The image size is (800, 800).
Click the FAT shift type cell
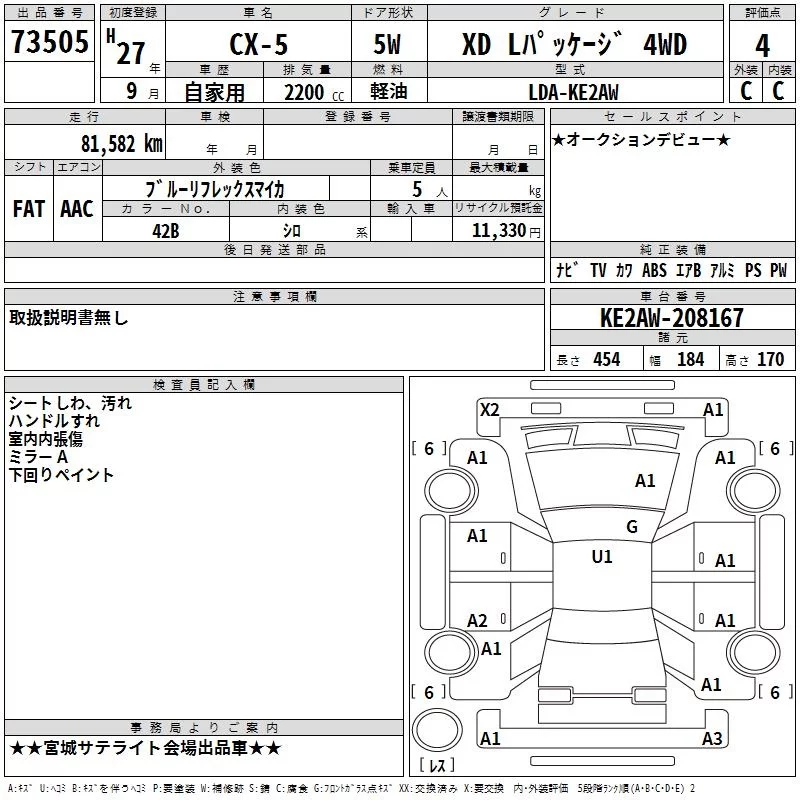(28, 208)
